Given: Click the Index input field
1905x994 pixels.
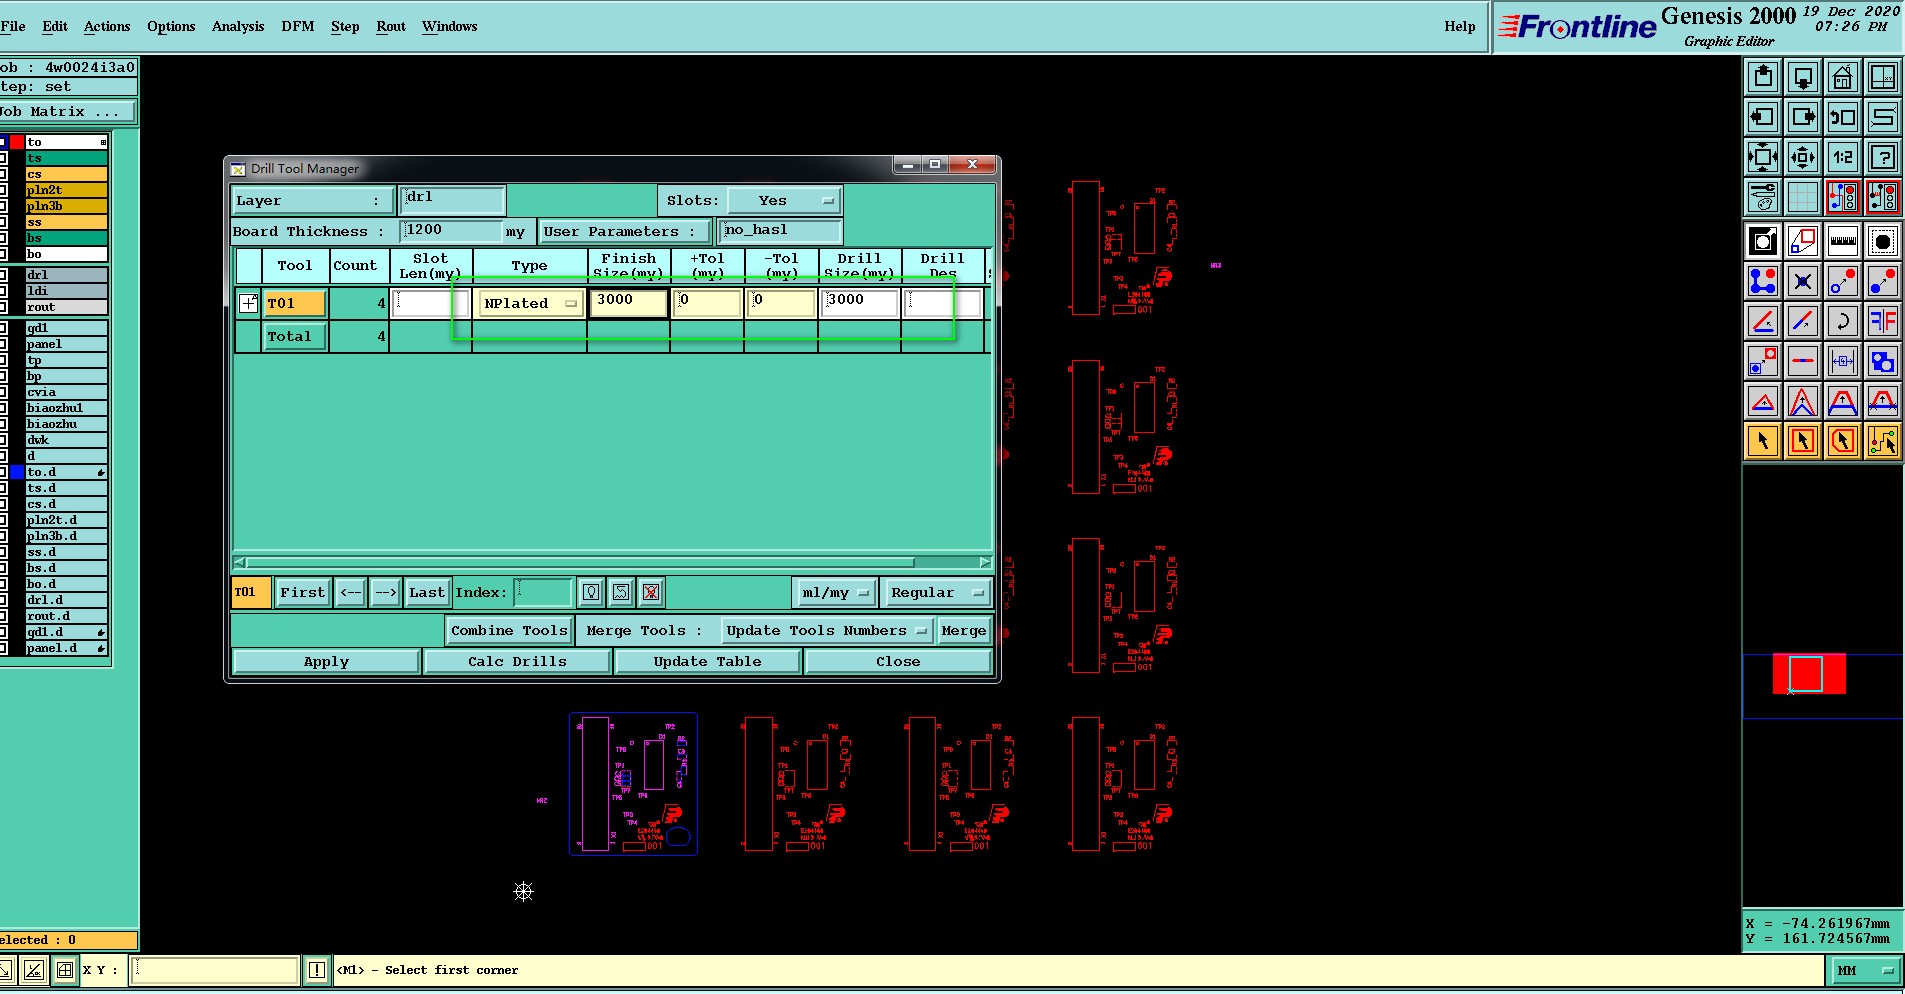Looking at the screenshot, I should click(x=543, y=593).
